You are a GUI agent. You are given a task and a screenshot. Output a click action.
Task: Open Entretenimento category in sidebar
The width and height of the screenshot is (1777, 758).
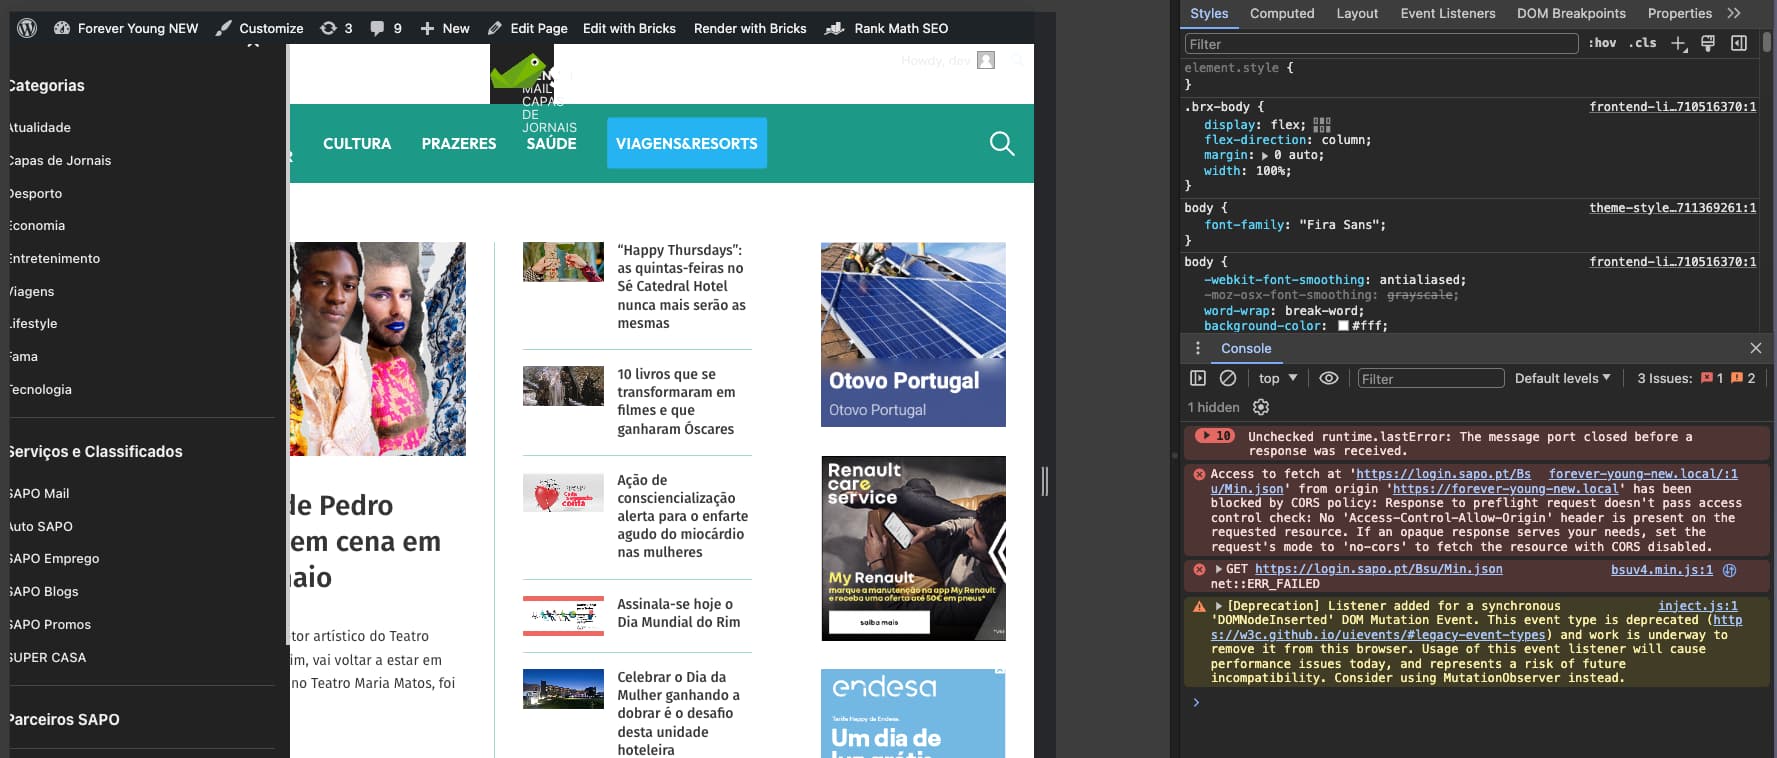pos(54,258)
